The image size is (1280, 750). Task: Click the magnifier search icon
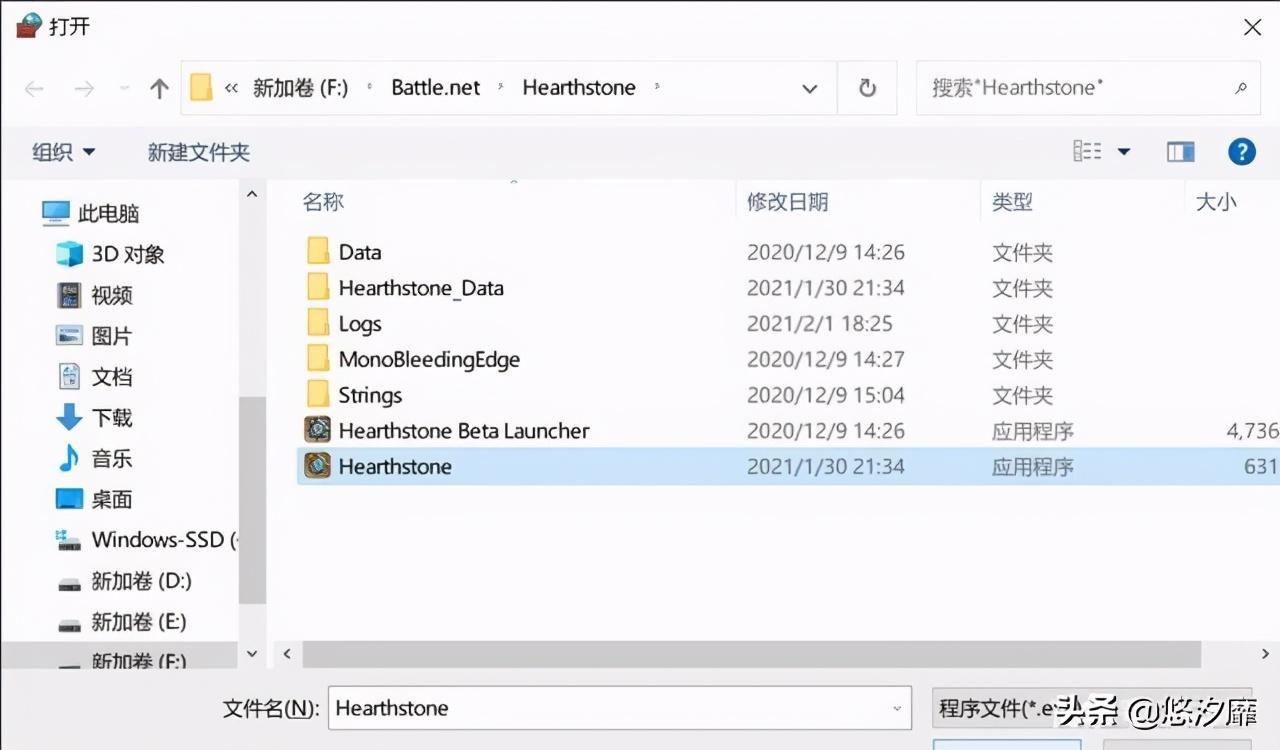tap(1241, 88)
